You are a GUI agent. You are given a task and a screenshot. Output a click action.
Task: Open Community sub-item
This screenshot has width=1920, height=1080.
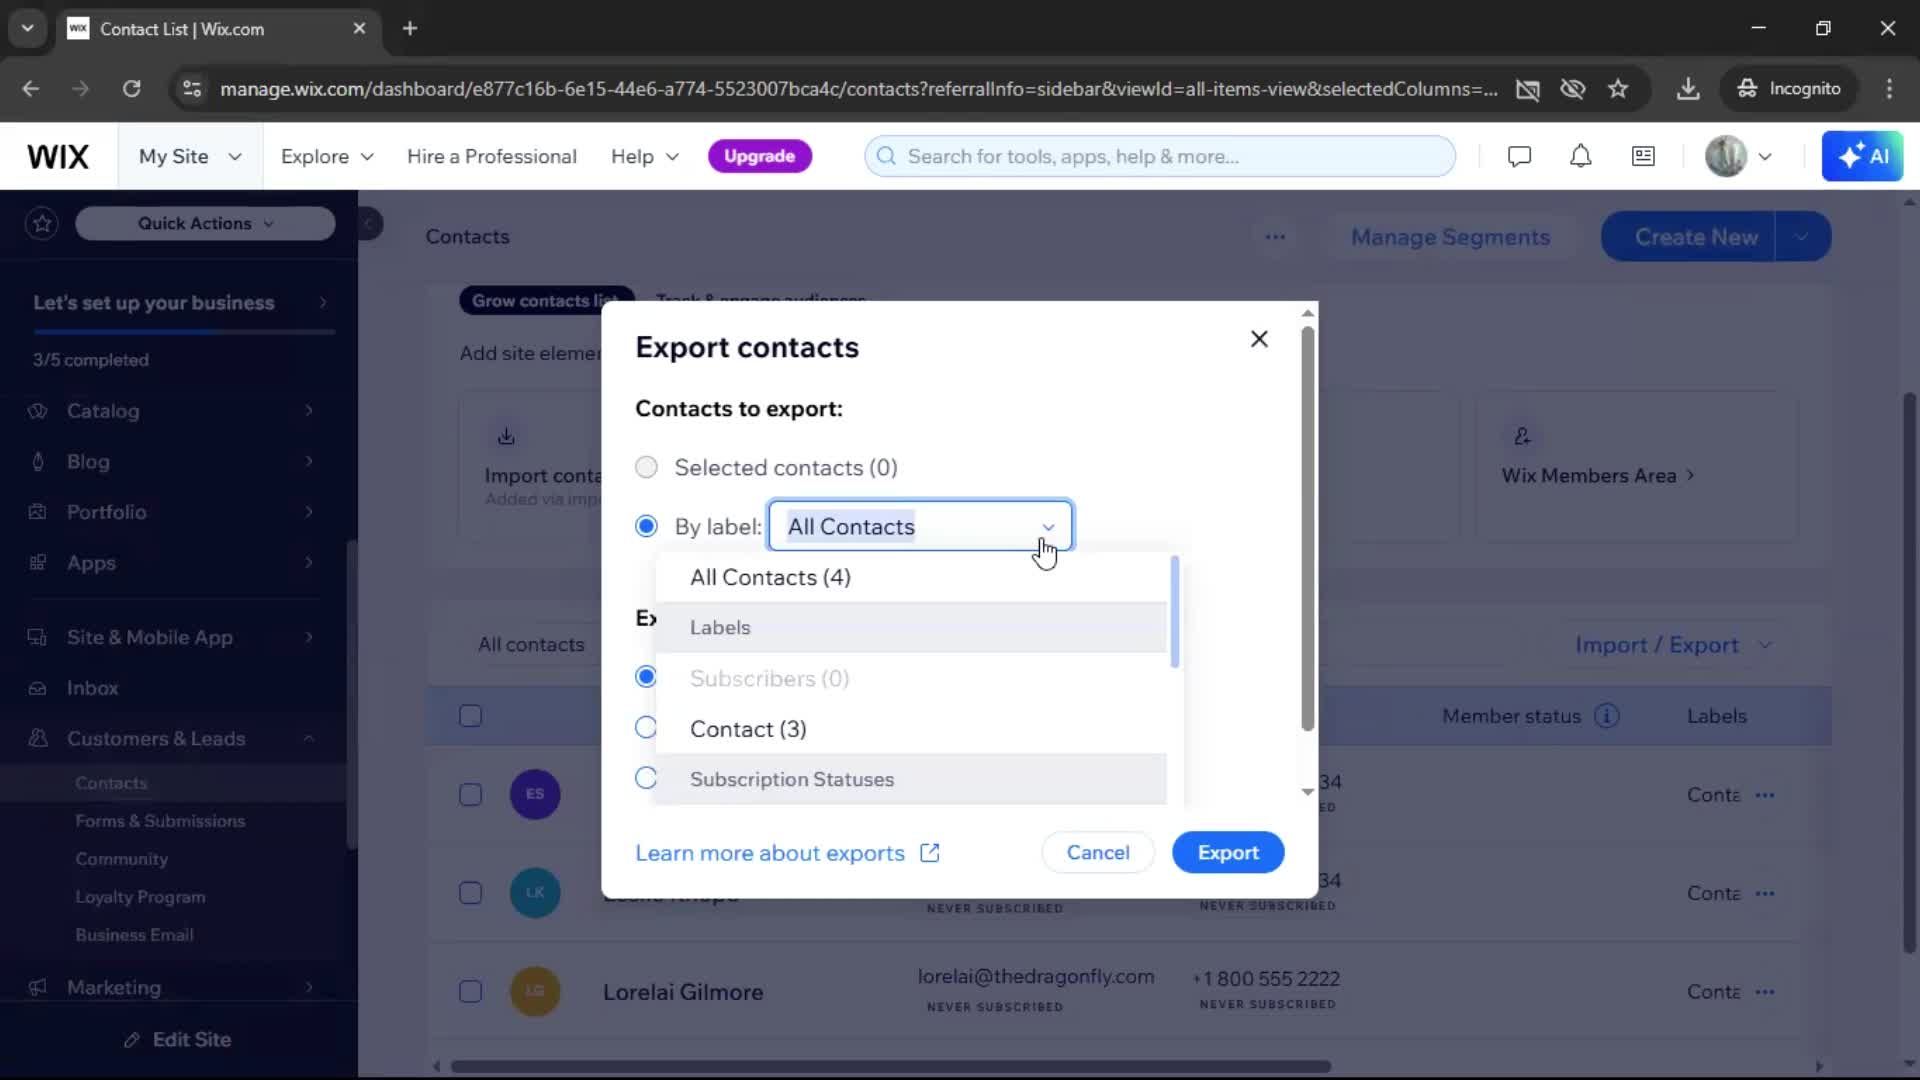122,859
